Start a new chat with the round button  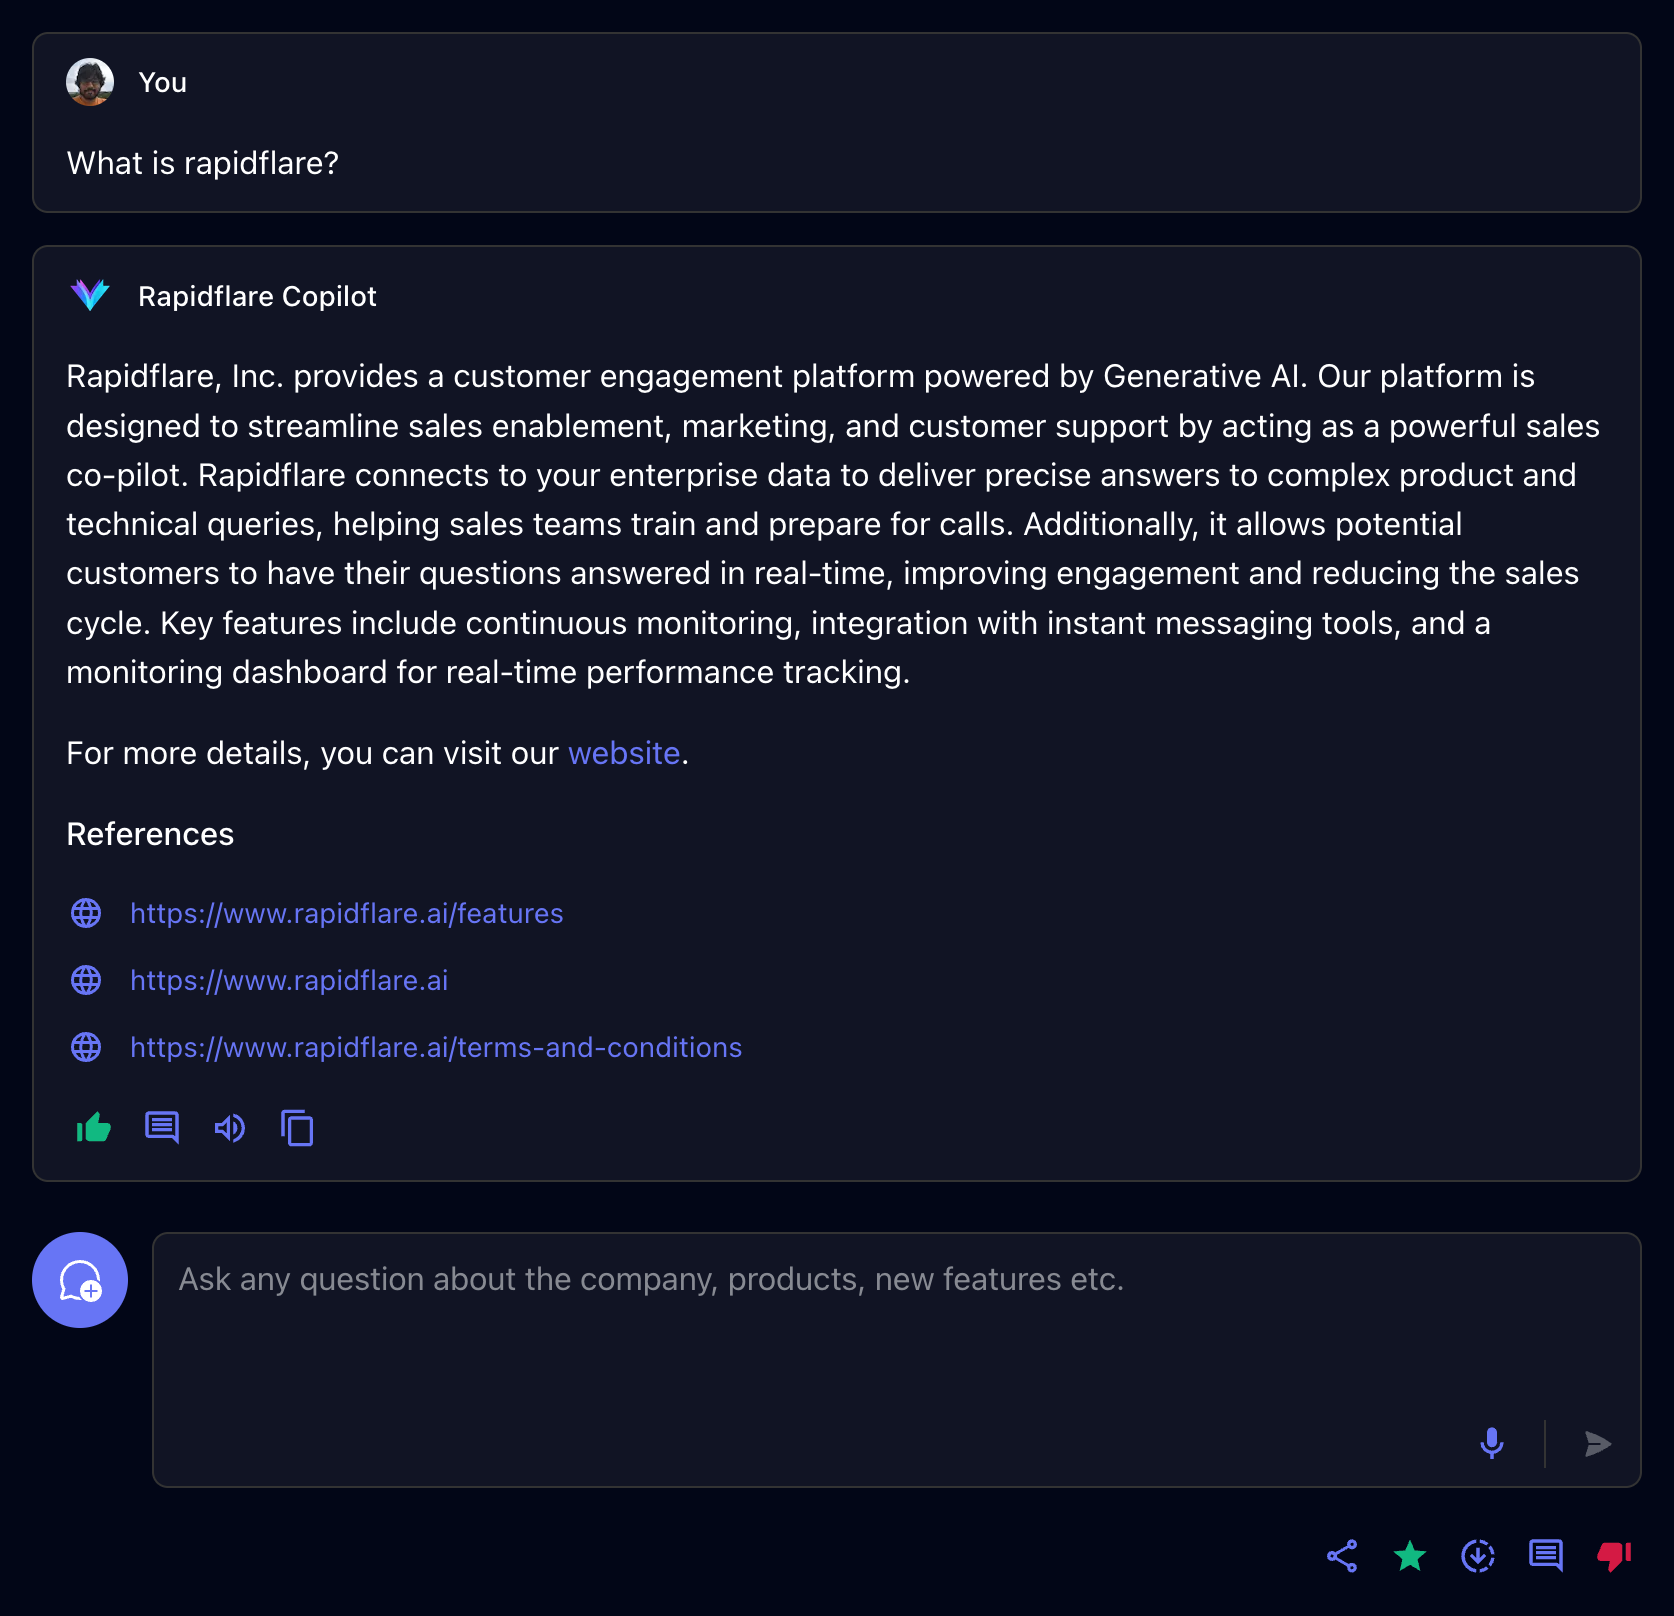[80, 1280]
